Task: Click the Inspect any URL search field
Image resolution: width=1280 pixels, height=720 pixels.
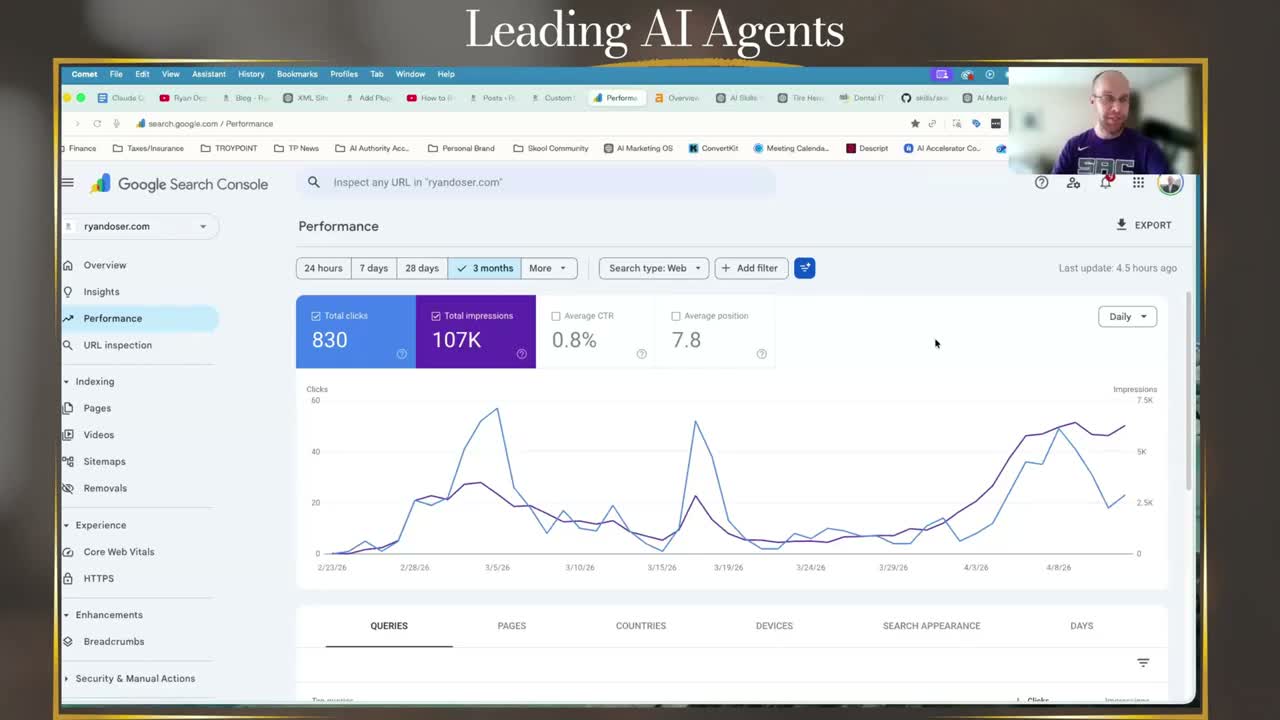Action: [536, 182]
